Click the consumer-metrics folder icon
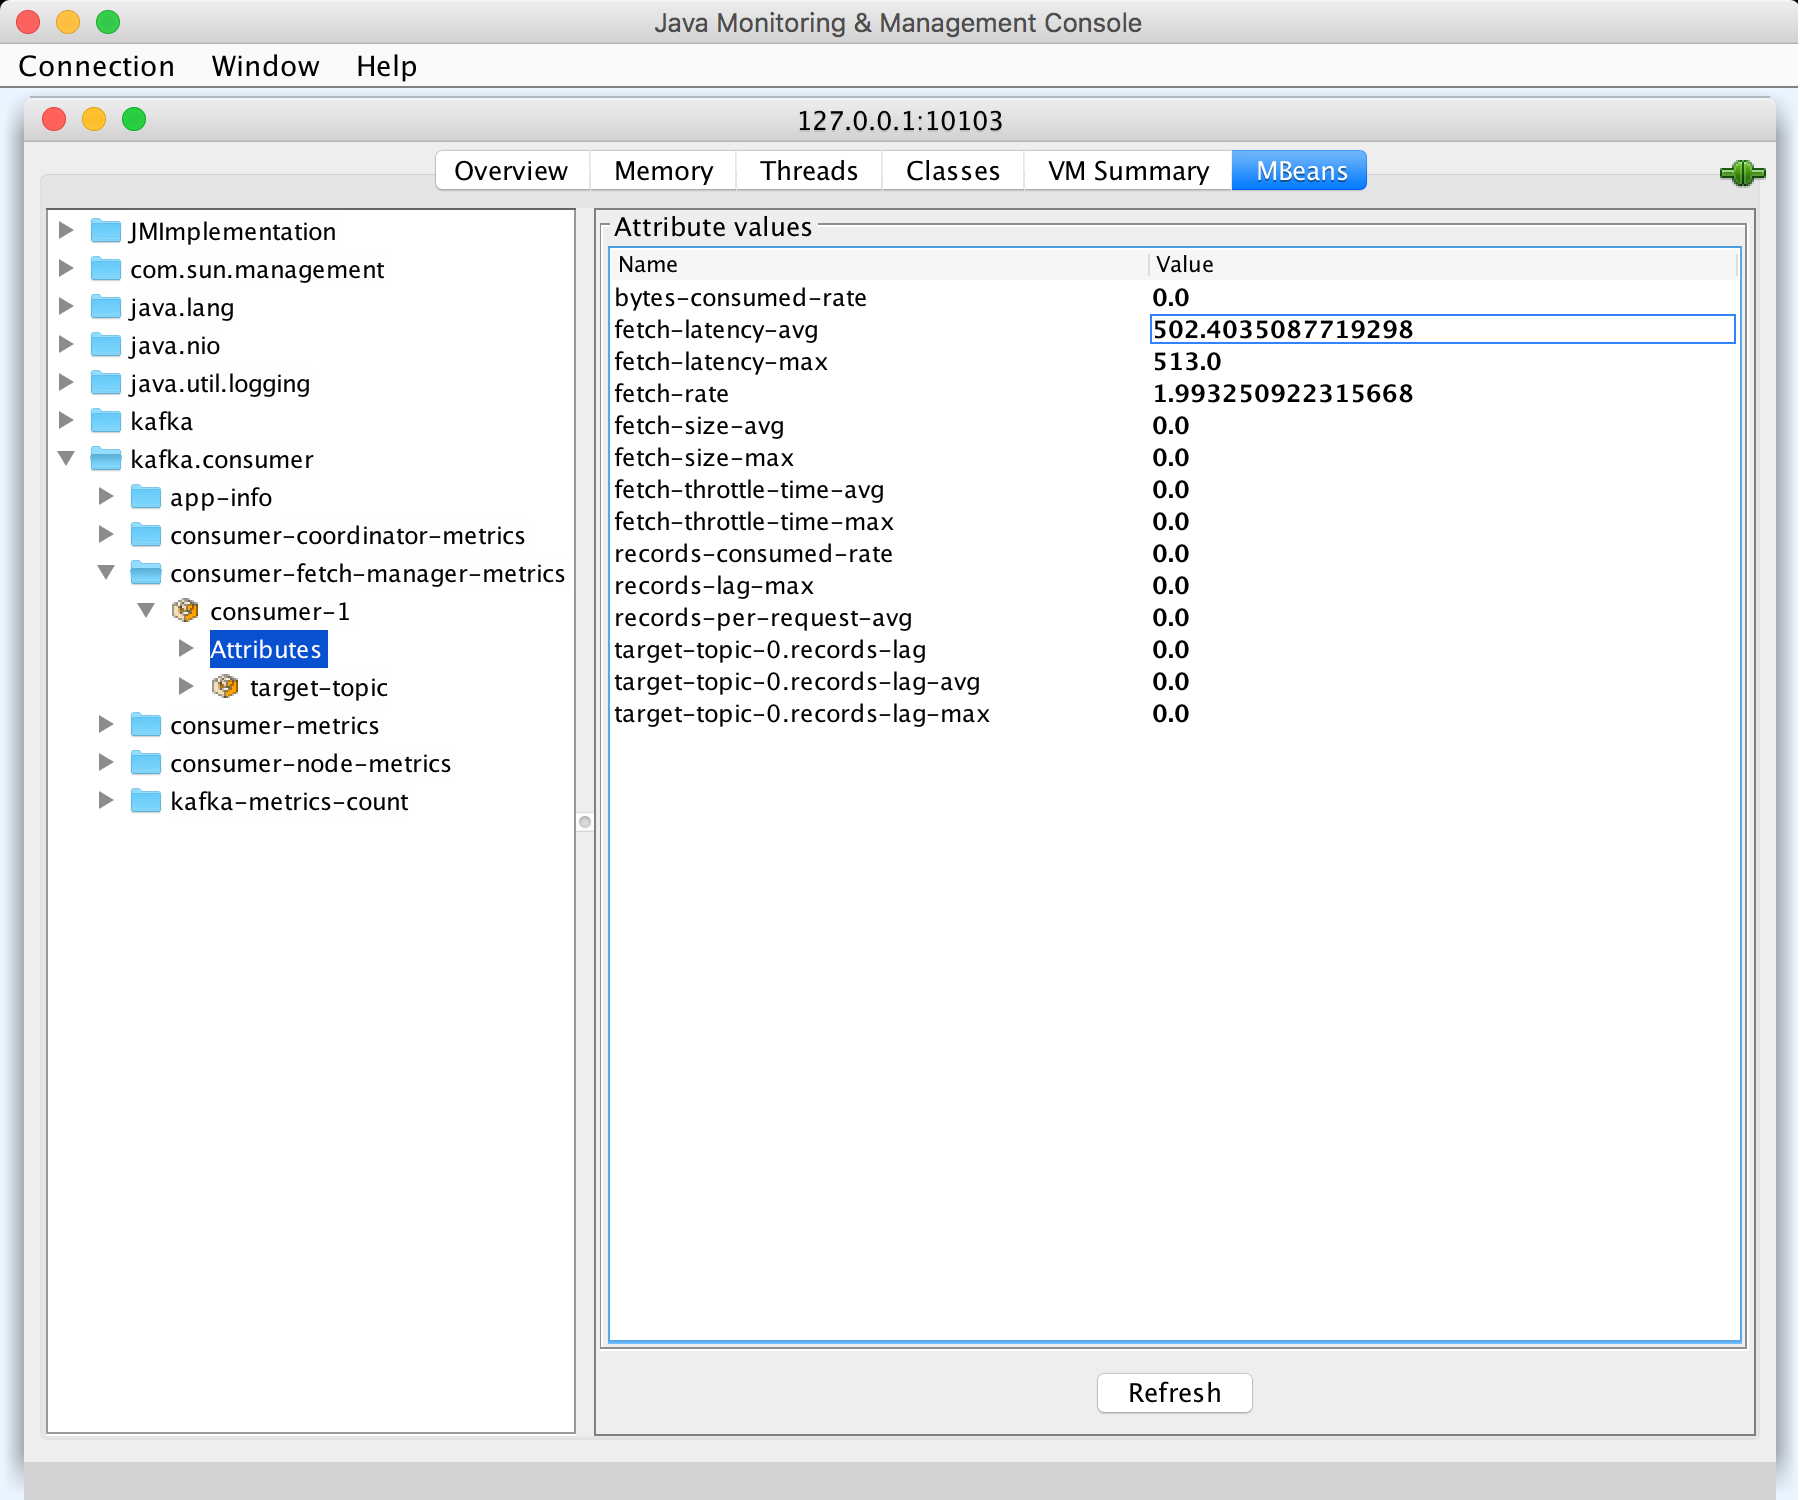Image resolution: width=1800 pixels, height=1500 pixels. (146, 725)
